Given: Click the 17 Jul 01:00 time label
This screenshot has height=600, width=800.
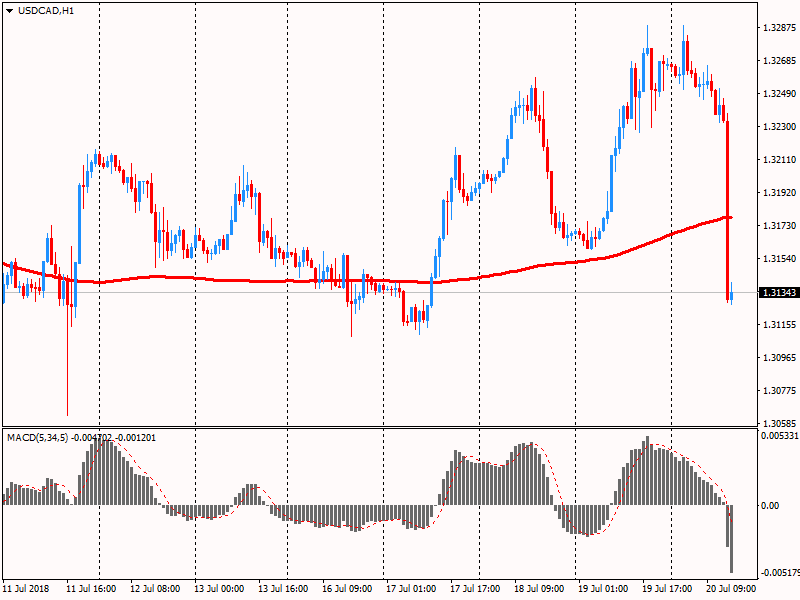Looking at the screenshot, I should point(411,588).
